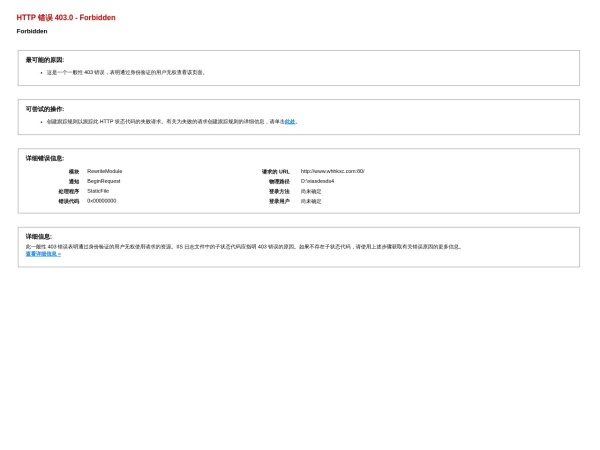The image size is (600, 450).
Task: Click the 请求的 URL label
Action: point(276,172)
